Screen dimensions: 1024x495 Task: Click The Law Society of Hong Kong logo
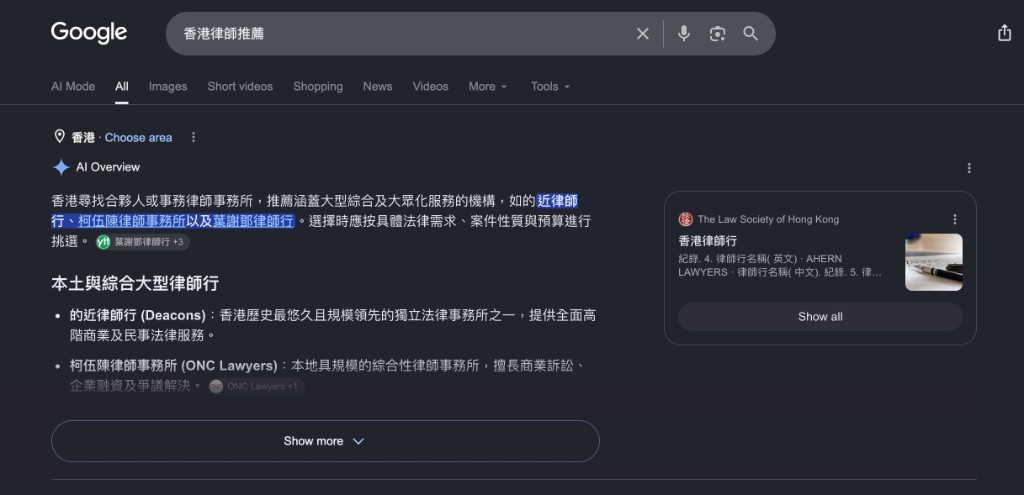[685, 219]
